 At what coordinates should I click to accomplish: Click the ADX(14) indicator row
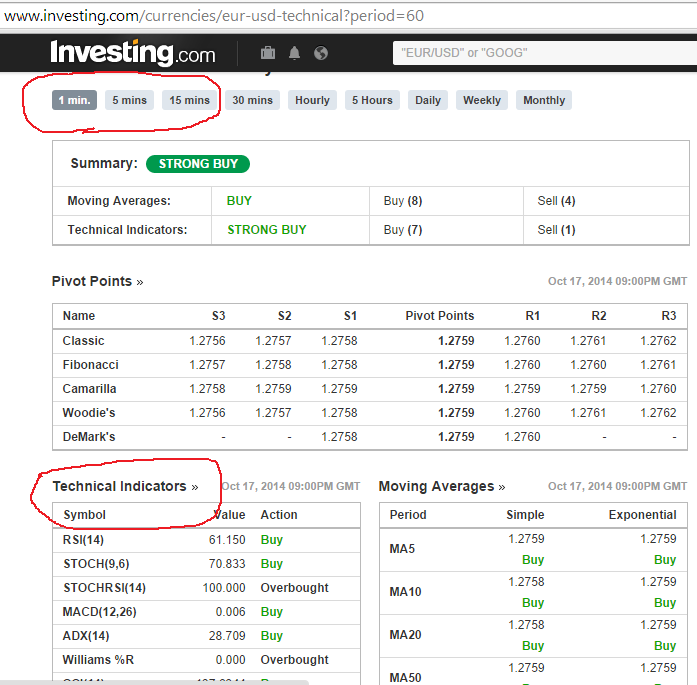tap(207, 636)
